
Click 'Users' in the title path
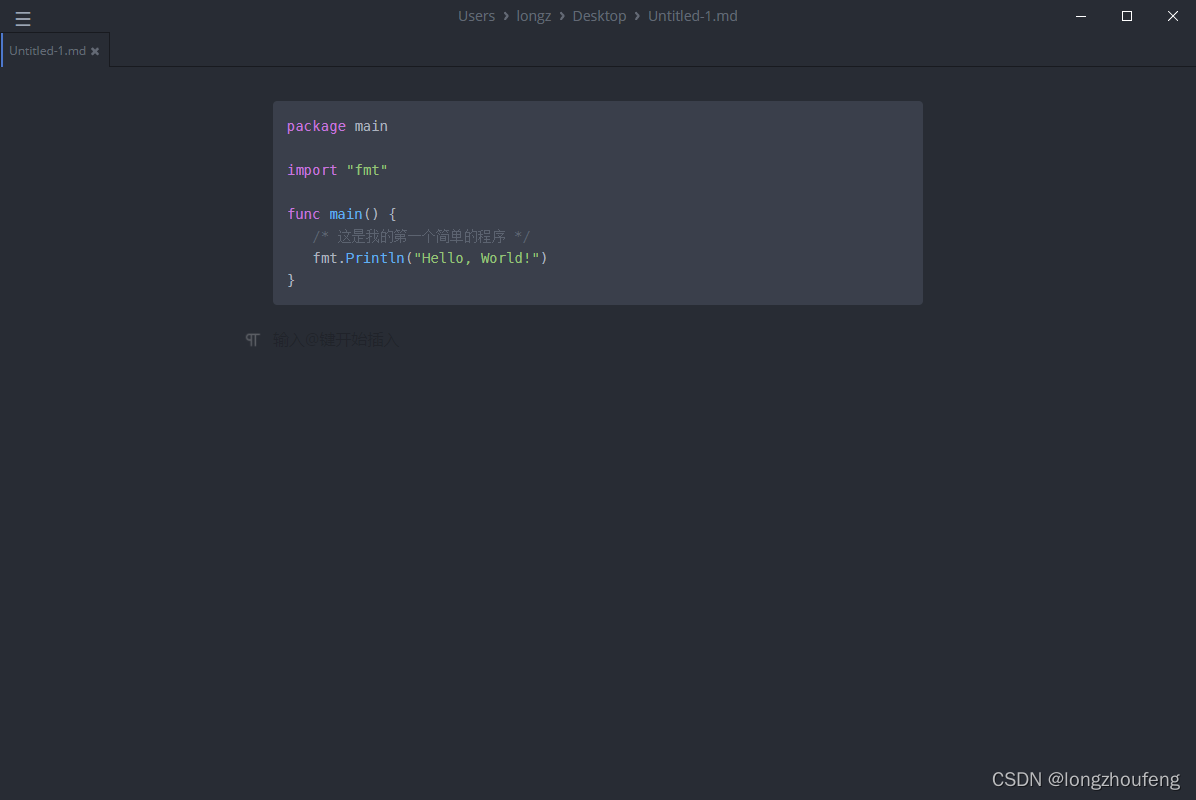pos(476,16)
